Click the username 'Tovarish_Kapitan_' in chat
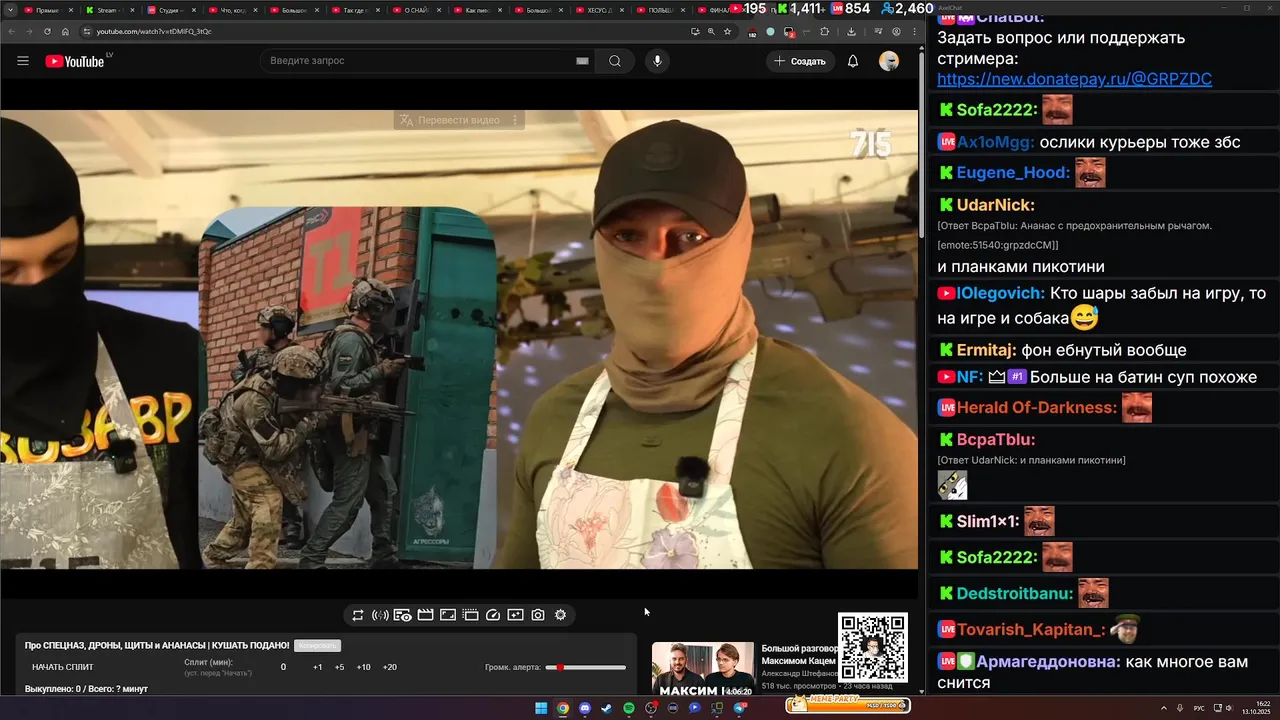Viewport: 1280px width, 720px height. (x=1031, y=629)
